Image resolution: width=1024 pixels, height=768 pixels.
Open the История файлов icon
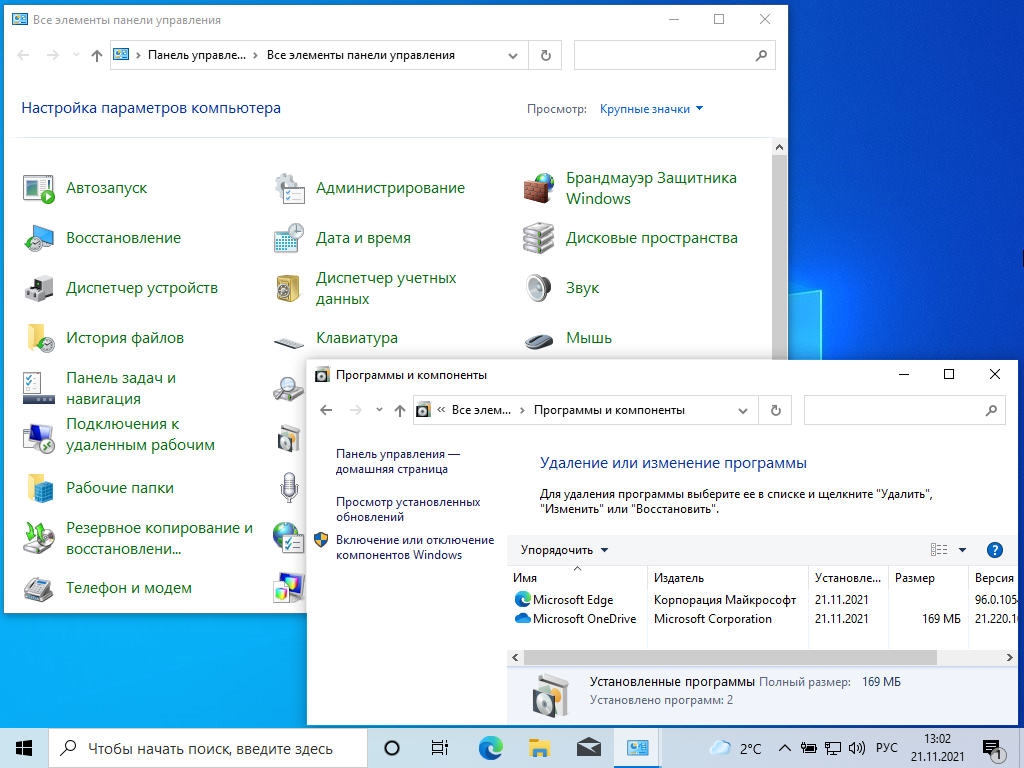pyautogui.click(x=39, y=338)
